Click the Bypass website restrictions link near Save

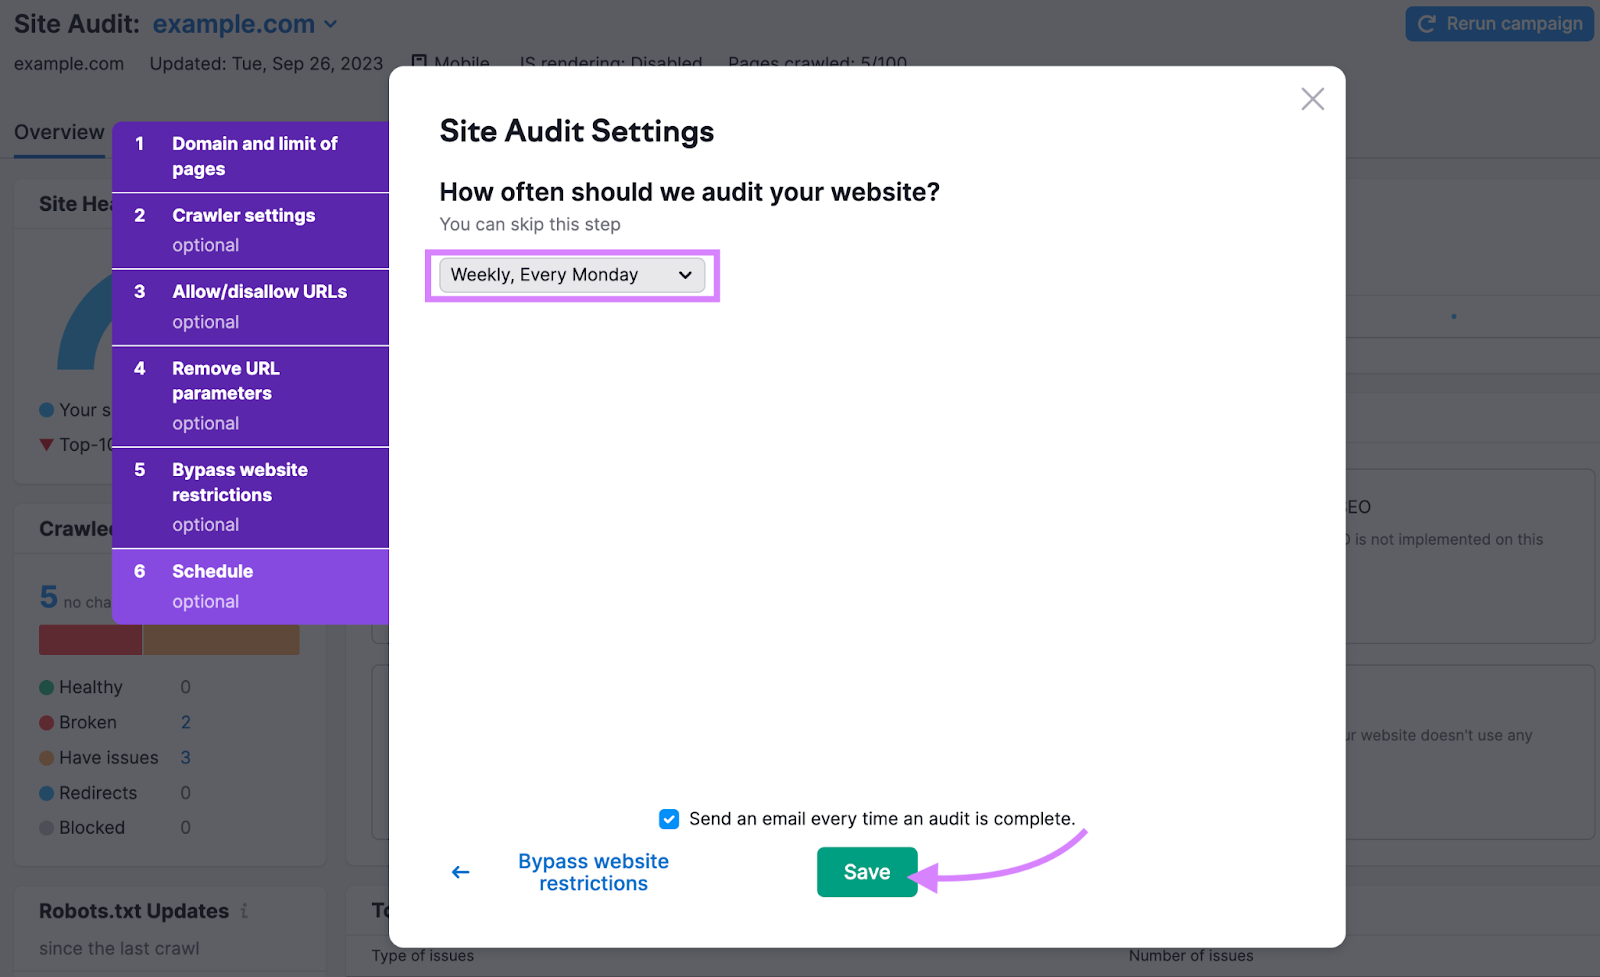(x=592, y=871)
